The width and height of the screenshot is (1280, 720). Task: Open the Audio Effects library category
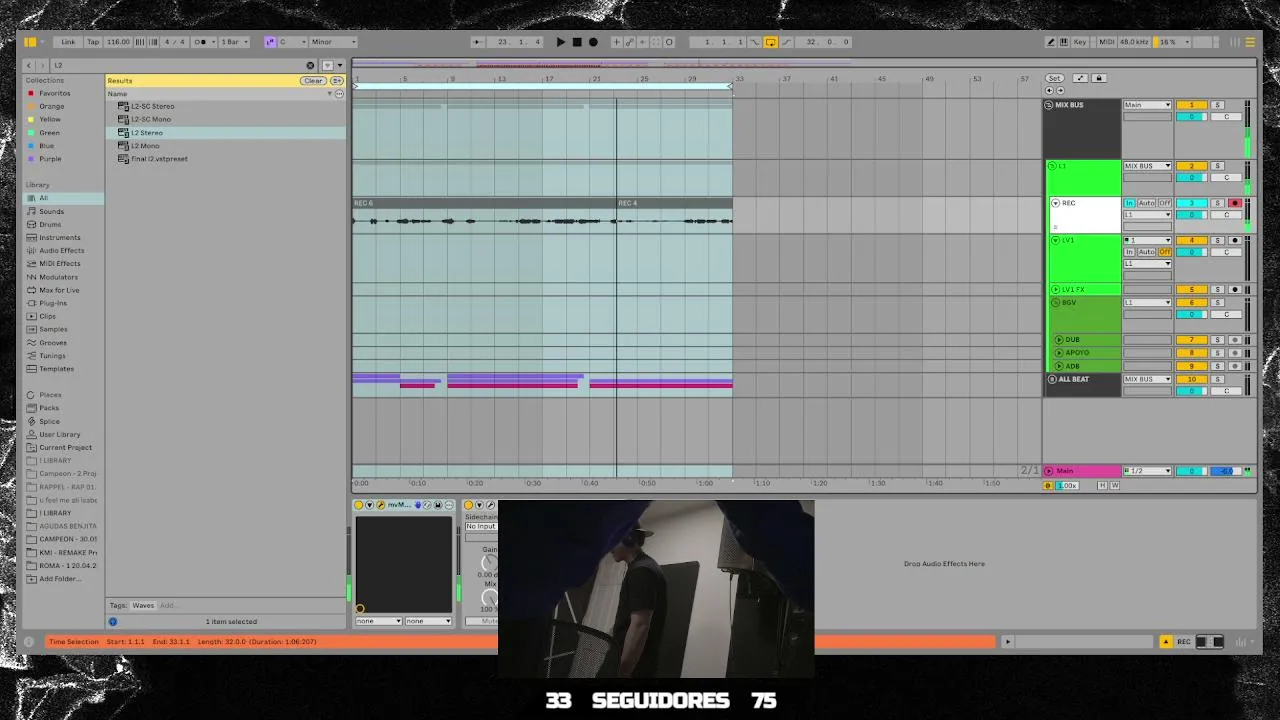[x=62, y=251]
